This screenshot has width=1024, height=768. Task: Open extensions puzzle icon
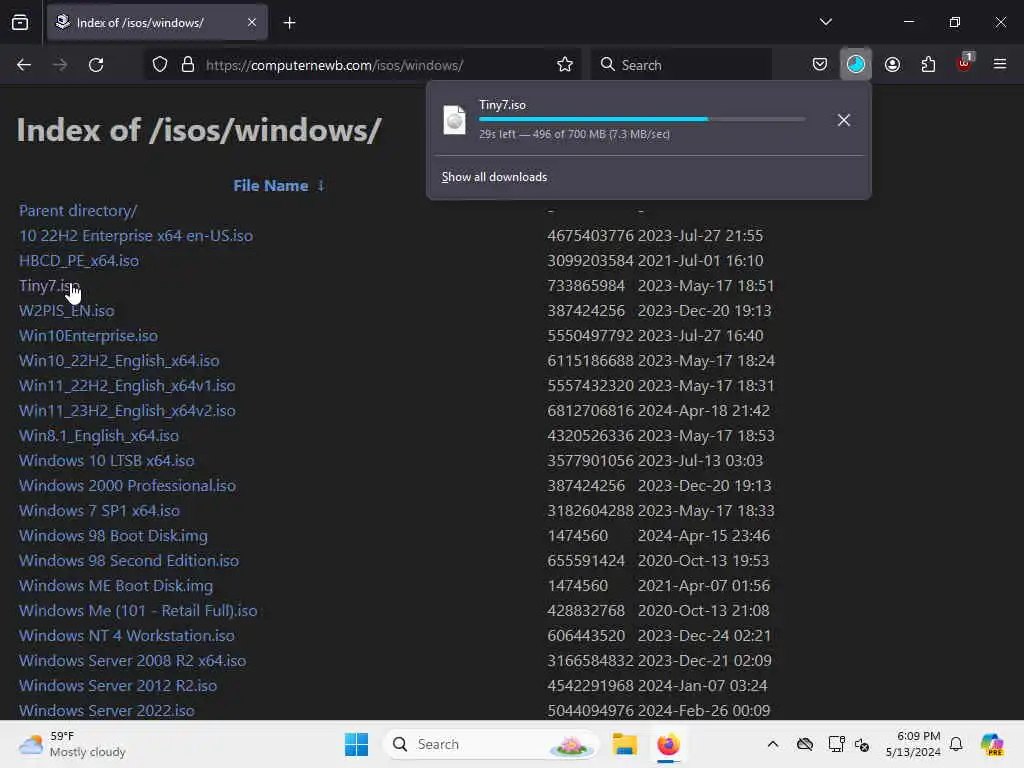pos(928,65)
